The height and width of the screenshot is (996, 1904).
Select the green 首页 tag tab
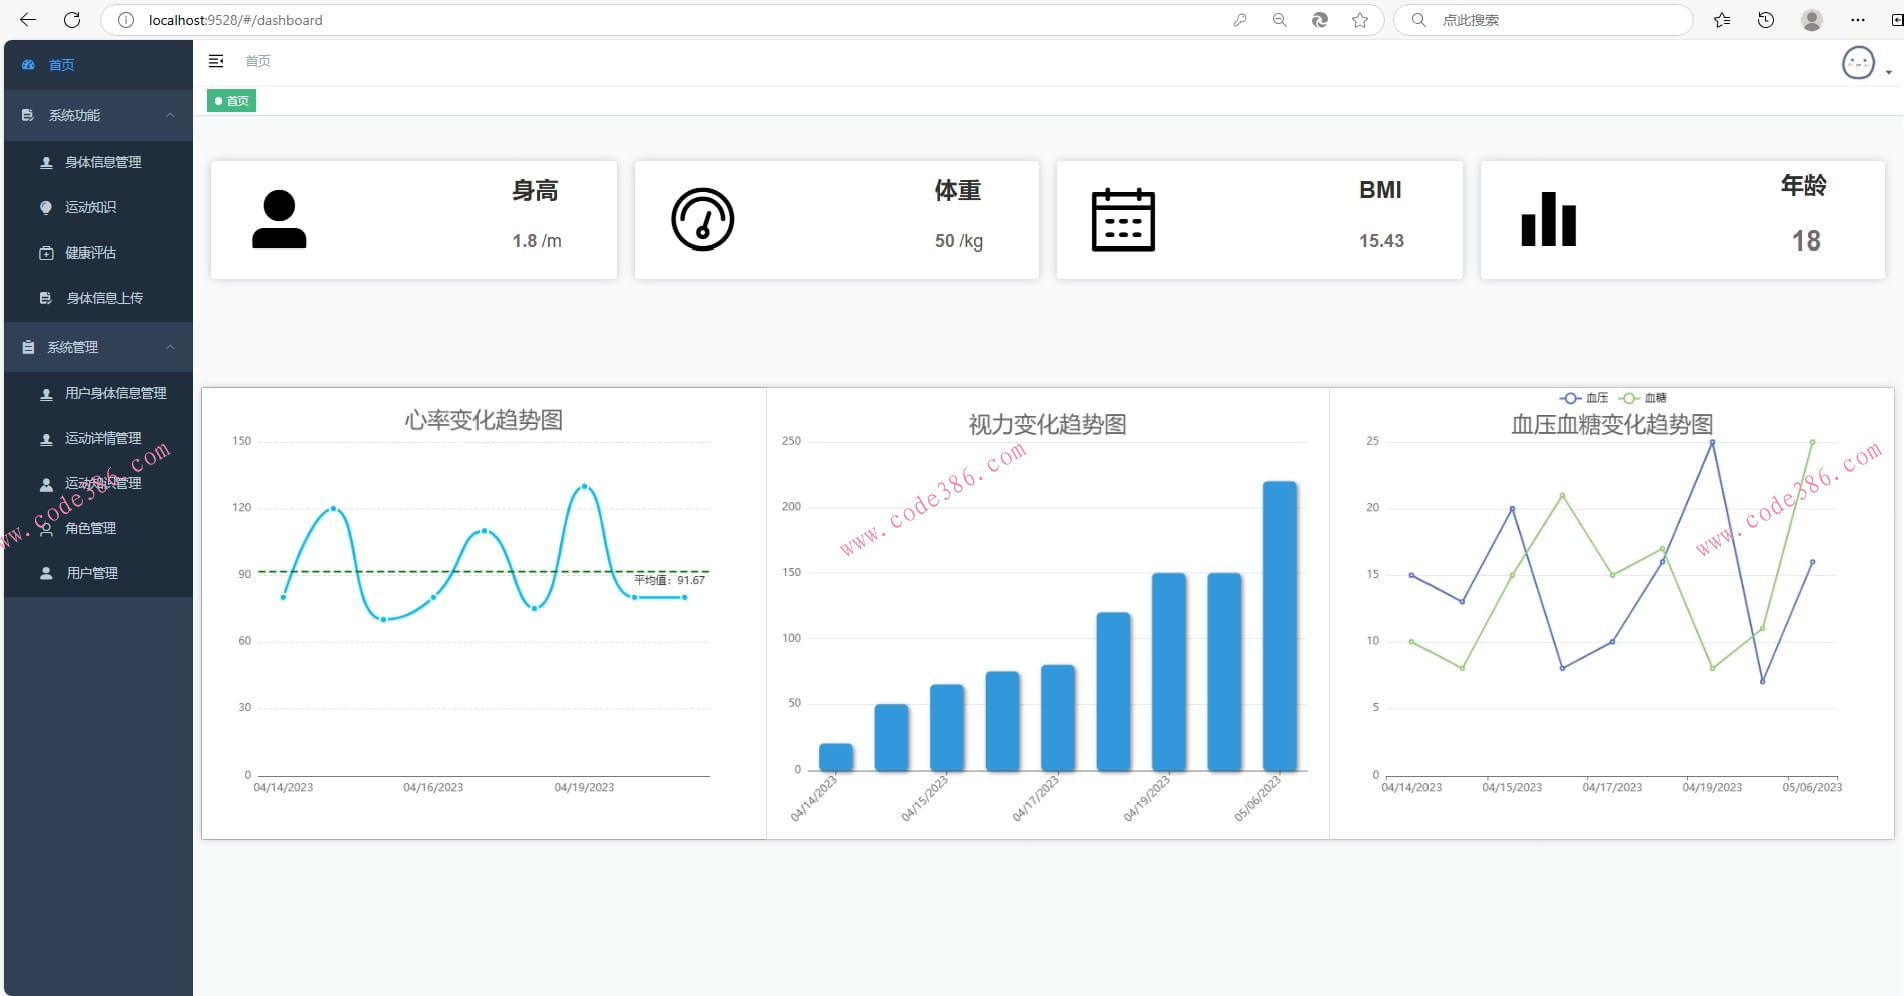point(232,101)
